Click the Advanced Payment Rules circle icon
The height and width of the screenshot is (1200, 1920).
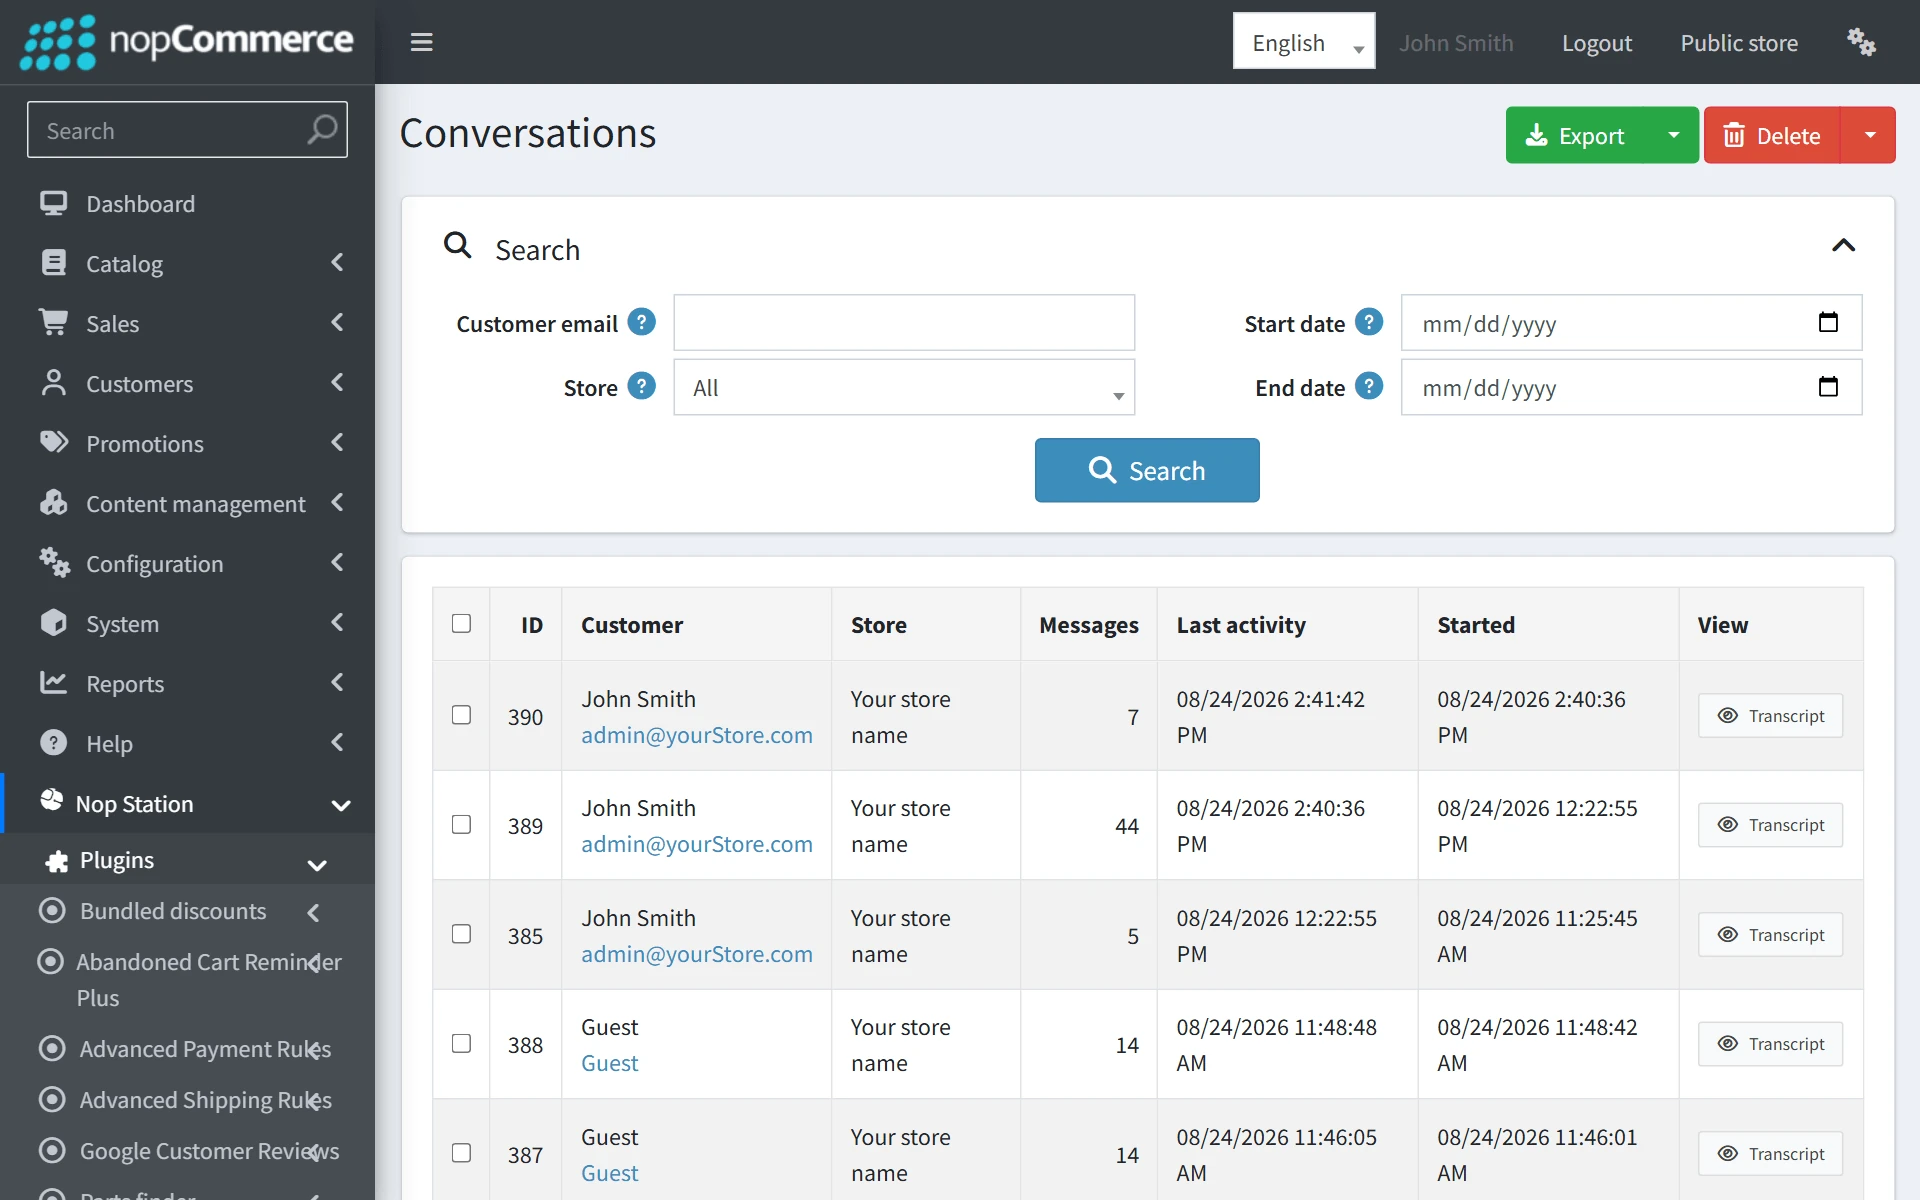point(51,1048)
